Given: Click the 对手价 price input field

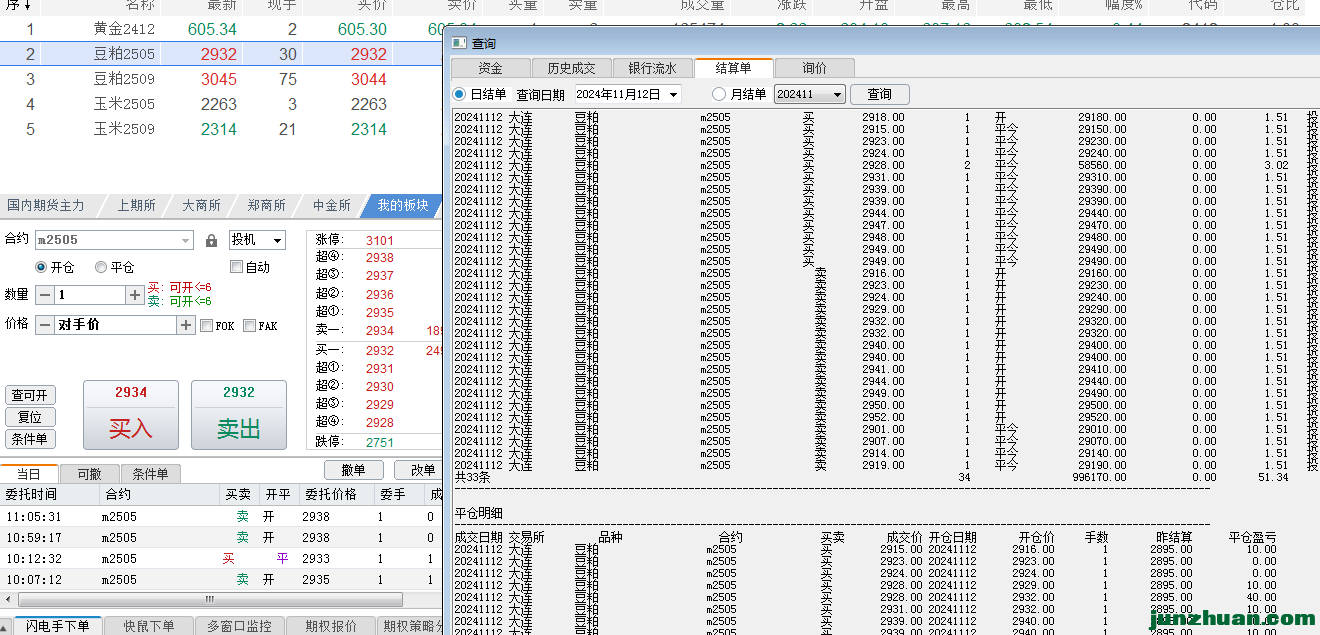Looking at the screenshot, I should click(x=115, y=325).
